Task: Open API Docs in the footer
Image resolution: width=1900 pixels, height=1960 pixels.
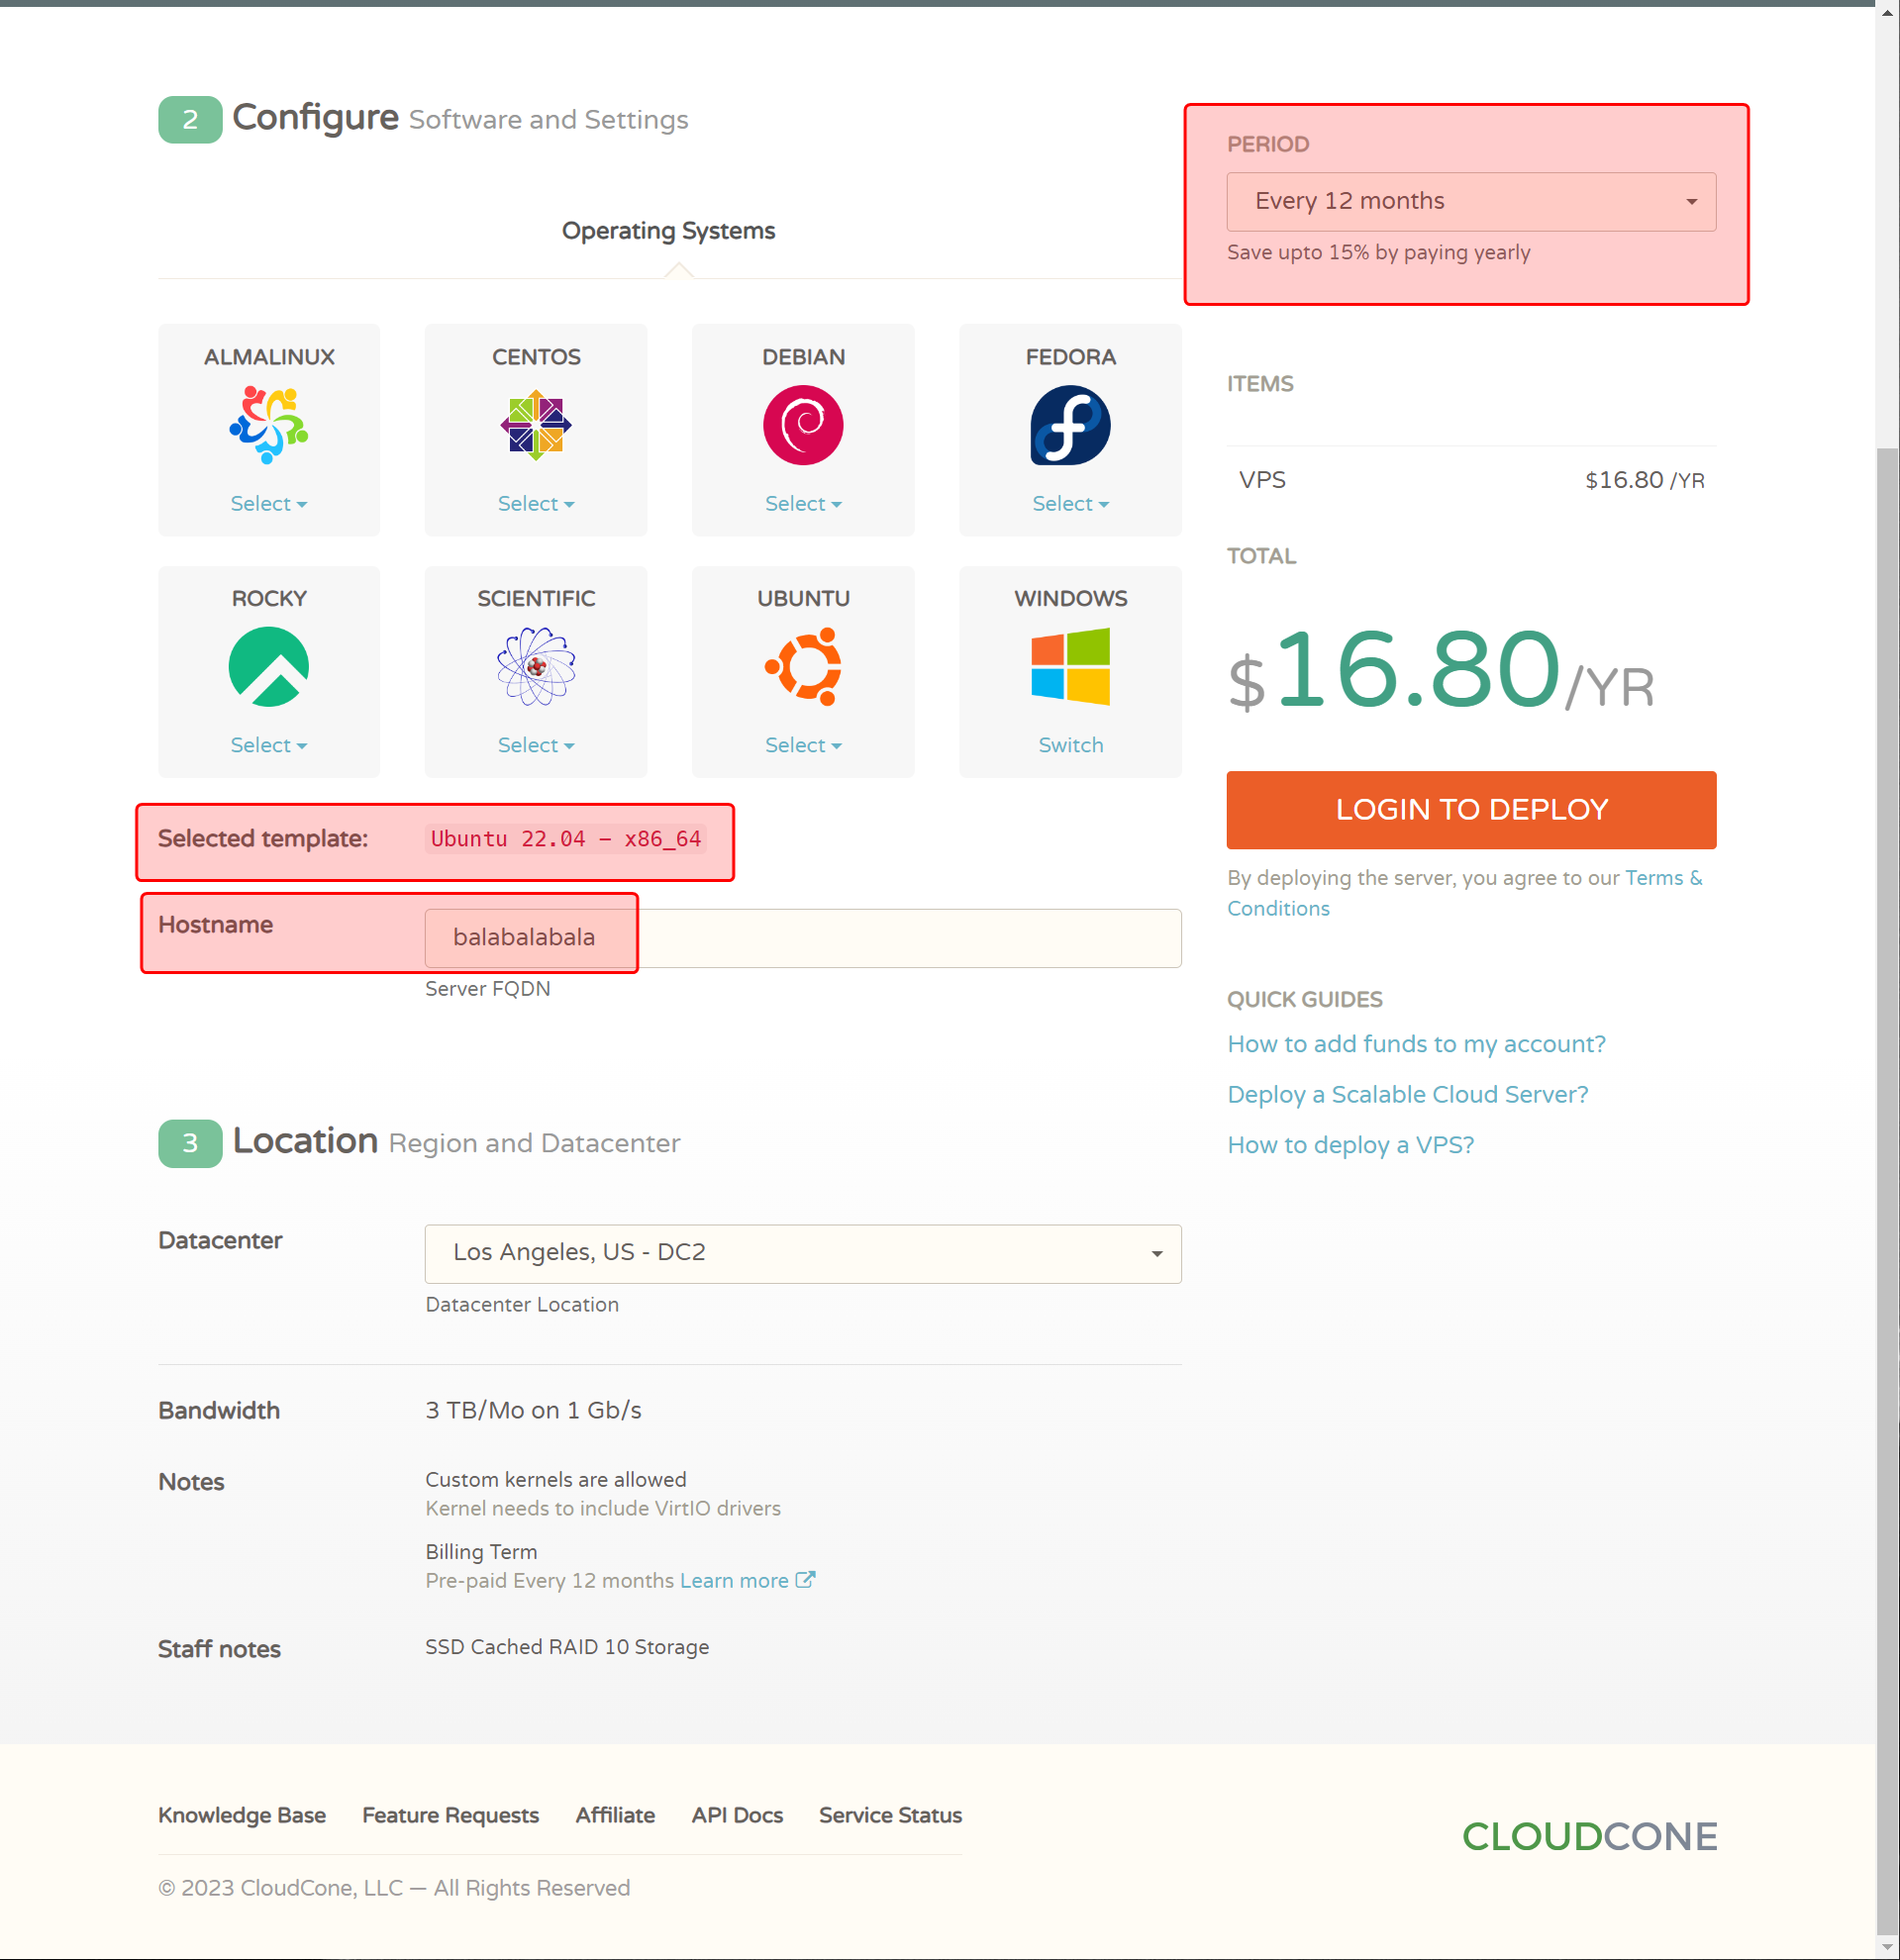Action: (x=737, y=1815)
